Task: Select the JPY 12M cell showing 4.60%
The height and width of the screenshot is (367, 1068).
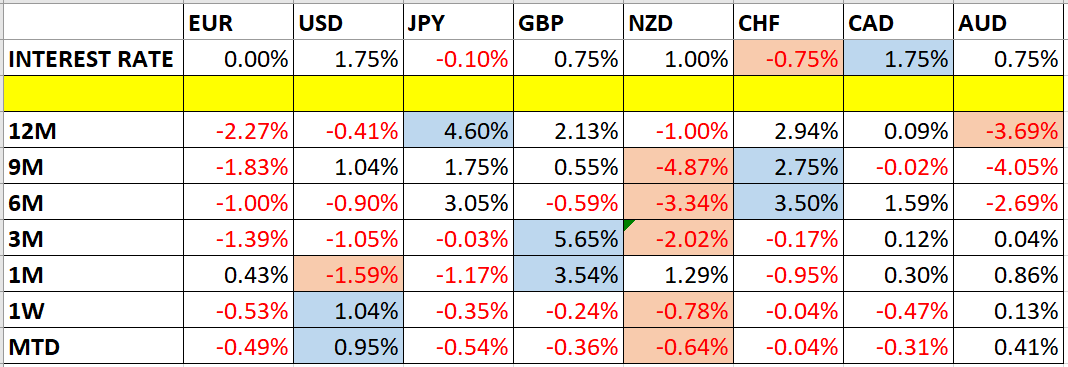Action: point(458,129)
